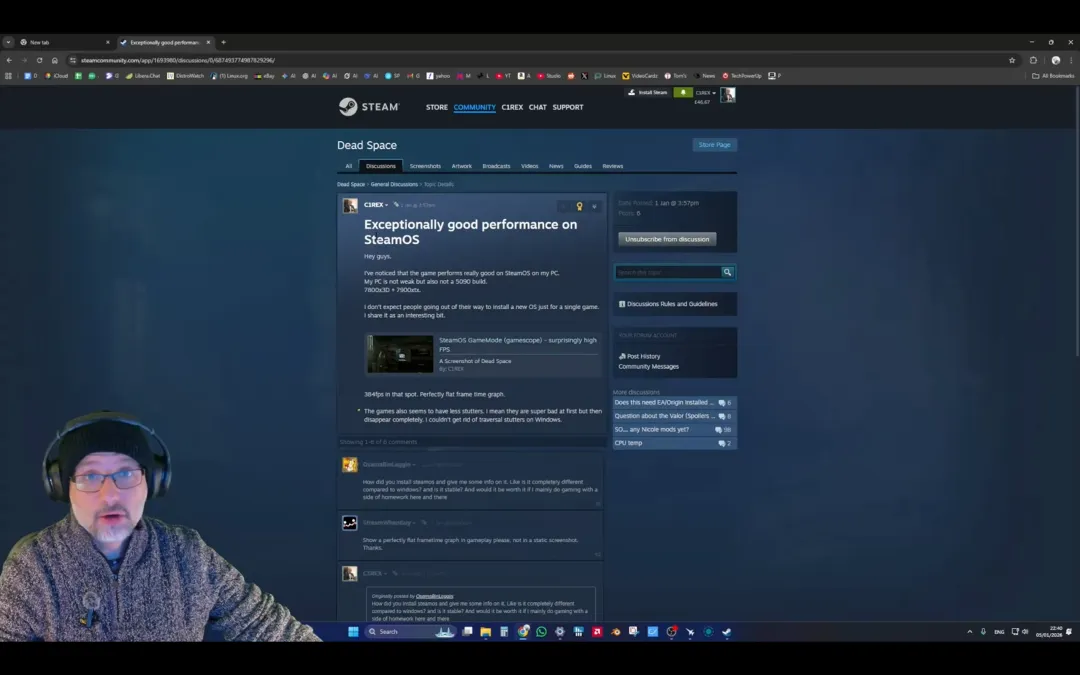
Task: Open the All Bookmarks folder
Action: [1053, 76]
